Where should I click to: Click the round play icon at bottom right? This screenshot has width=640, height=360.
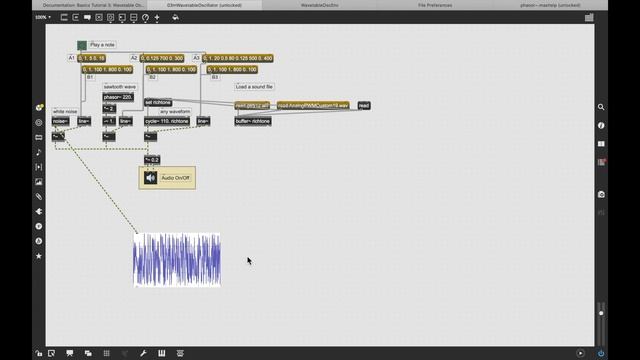point(580,353)
